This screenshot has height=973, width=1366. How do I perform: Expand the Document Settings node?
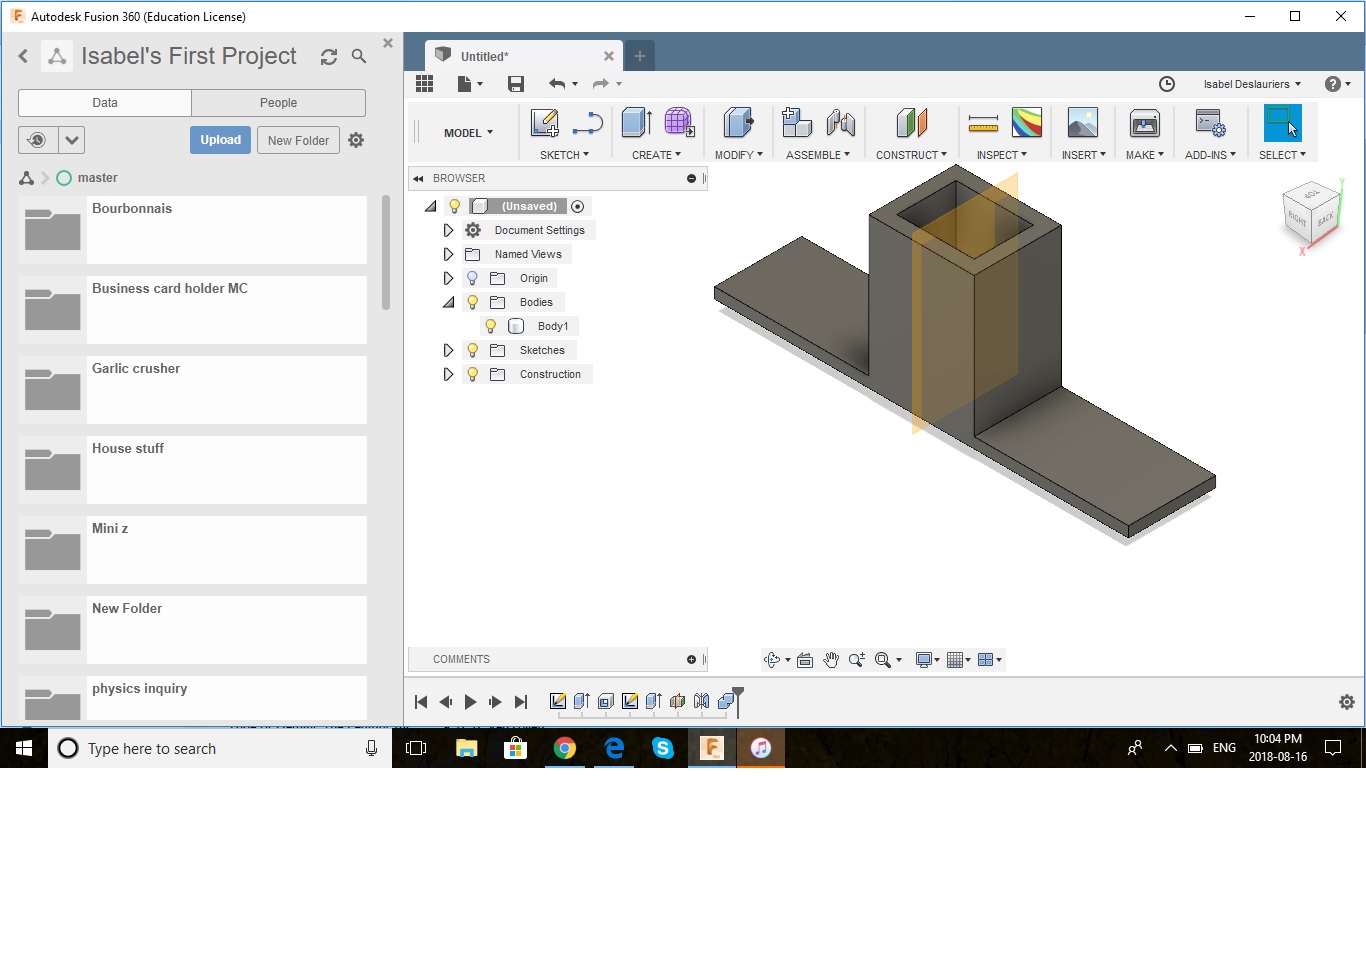click(x=448, y=230)
